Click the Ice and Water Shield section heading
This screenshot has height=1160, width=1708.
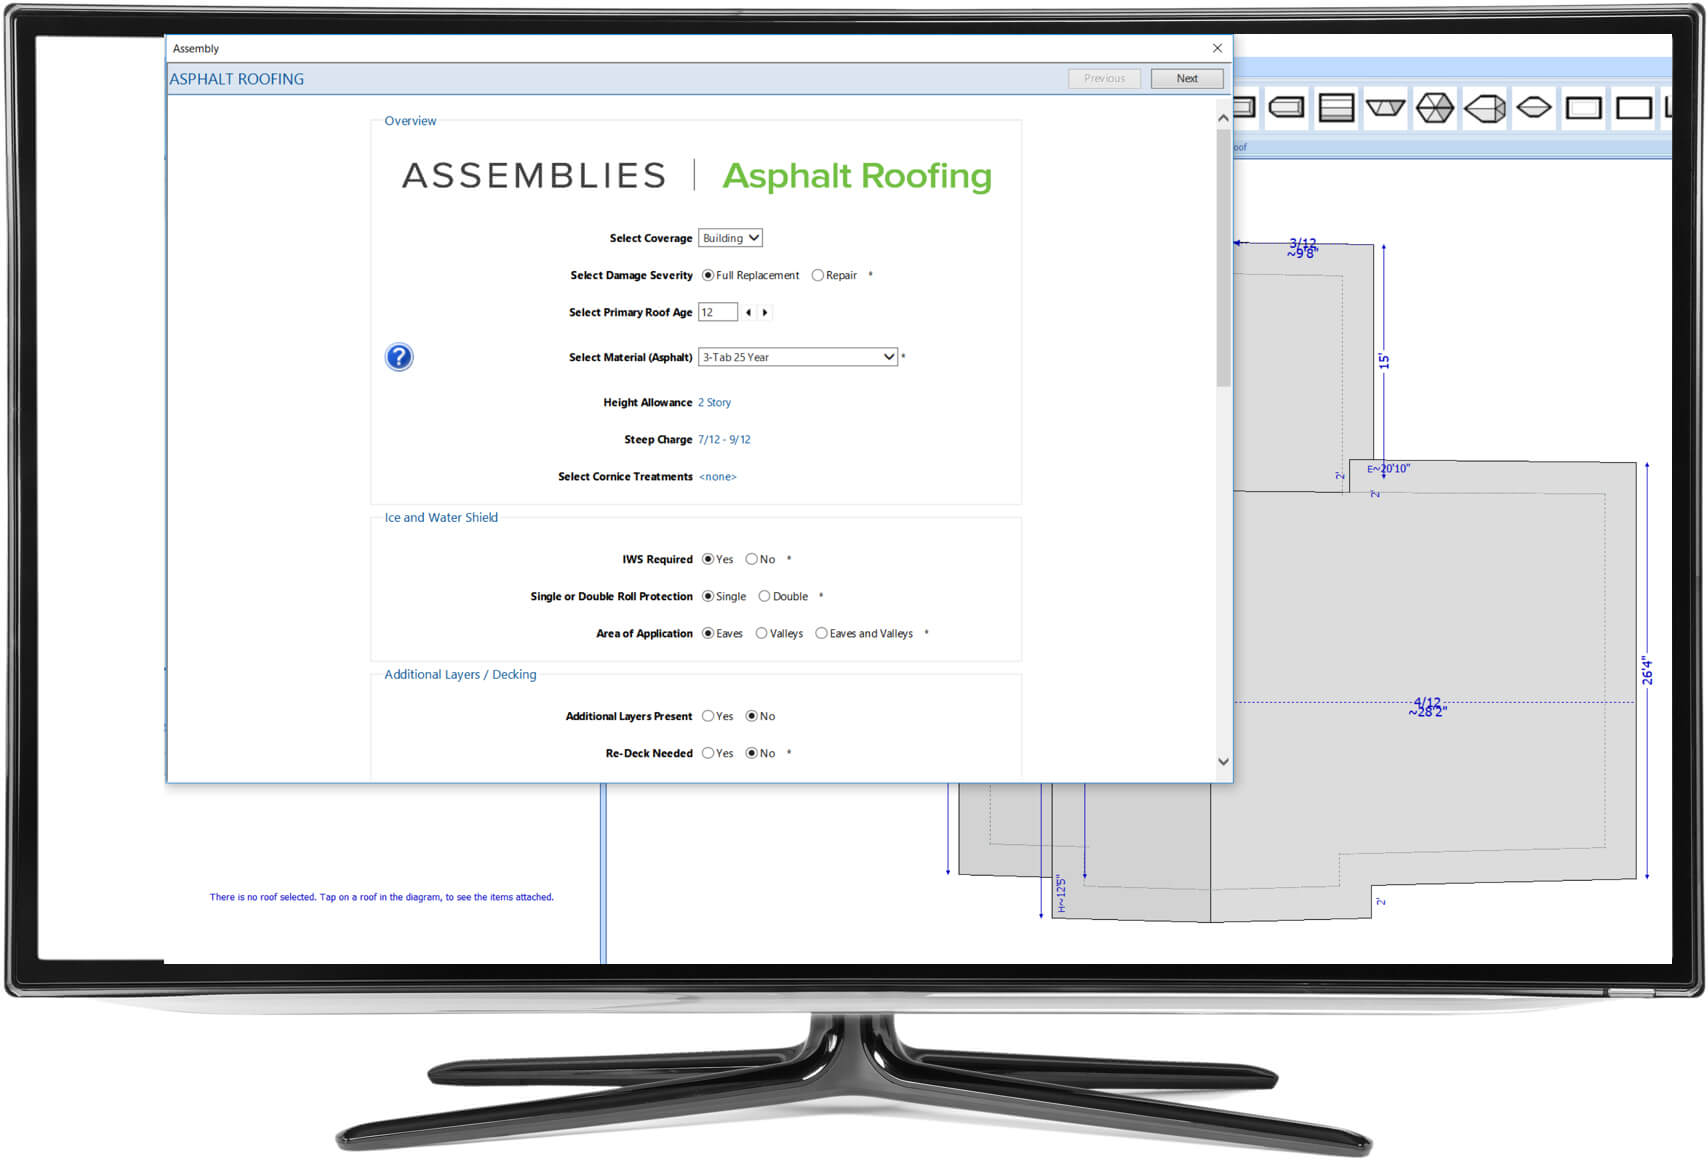coord(441,517)
